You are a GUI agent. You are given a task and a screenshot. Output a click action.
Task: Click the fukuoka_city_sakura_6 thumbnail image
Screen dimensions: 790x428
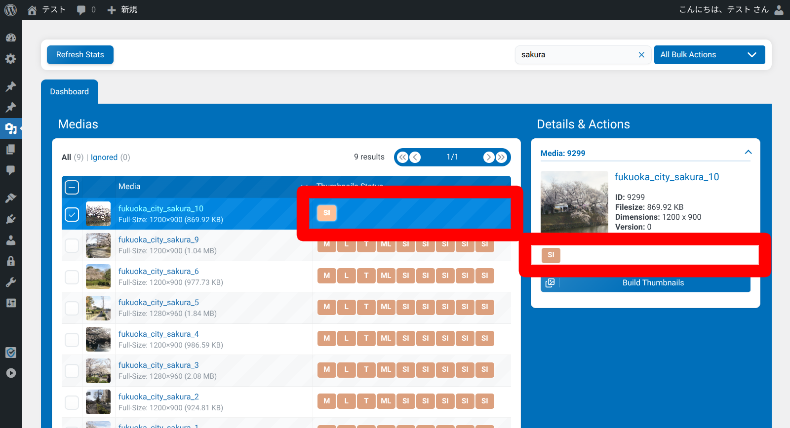pyautogui.click(x=98, y=276)
